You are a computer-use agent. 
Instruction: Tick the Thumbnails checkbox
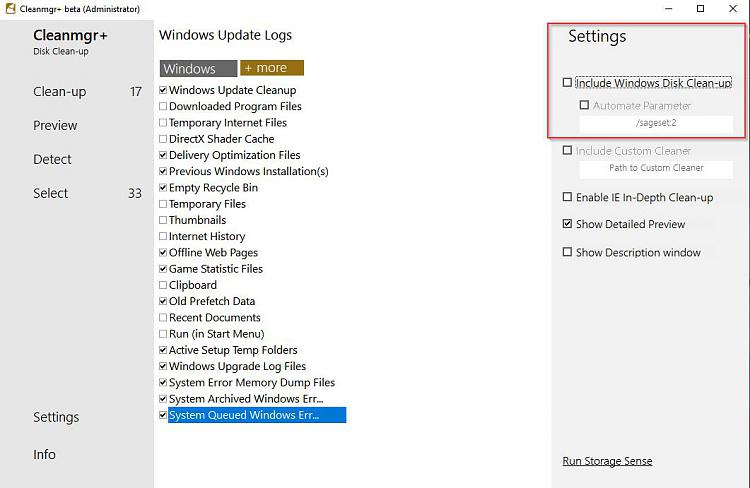tap(163, 220)
